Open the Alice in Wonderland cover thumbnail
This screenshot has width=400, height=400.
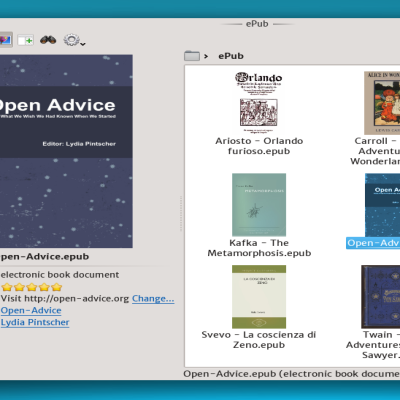point(382,103)
